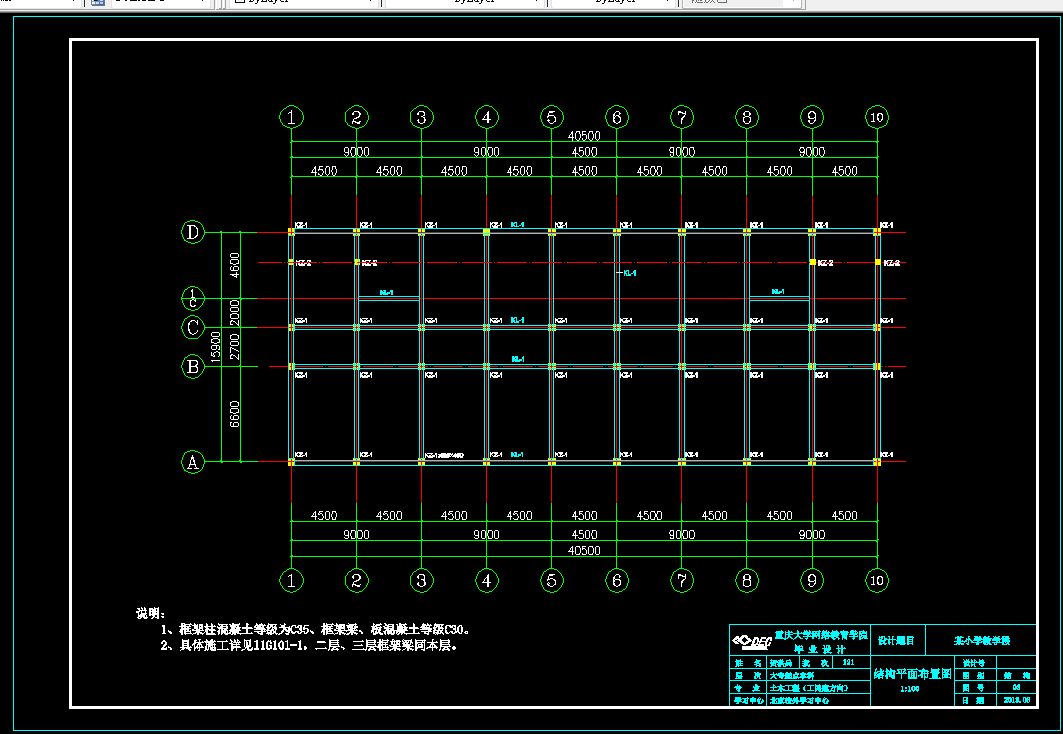
Task: Select the 2013.06 date value
Action: pos(1016,700)
